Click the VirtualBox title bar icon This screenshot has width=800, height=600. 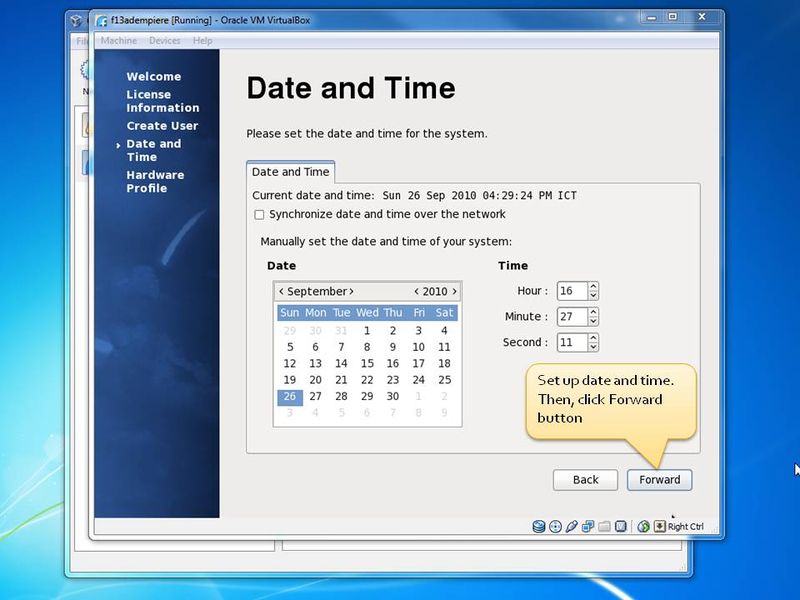pyautogui.click(x=102, y=20)
